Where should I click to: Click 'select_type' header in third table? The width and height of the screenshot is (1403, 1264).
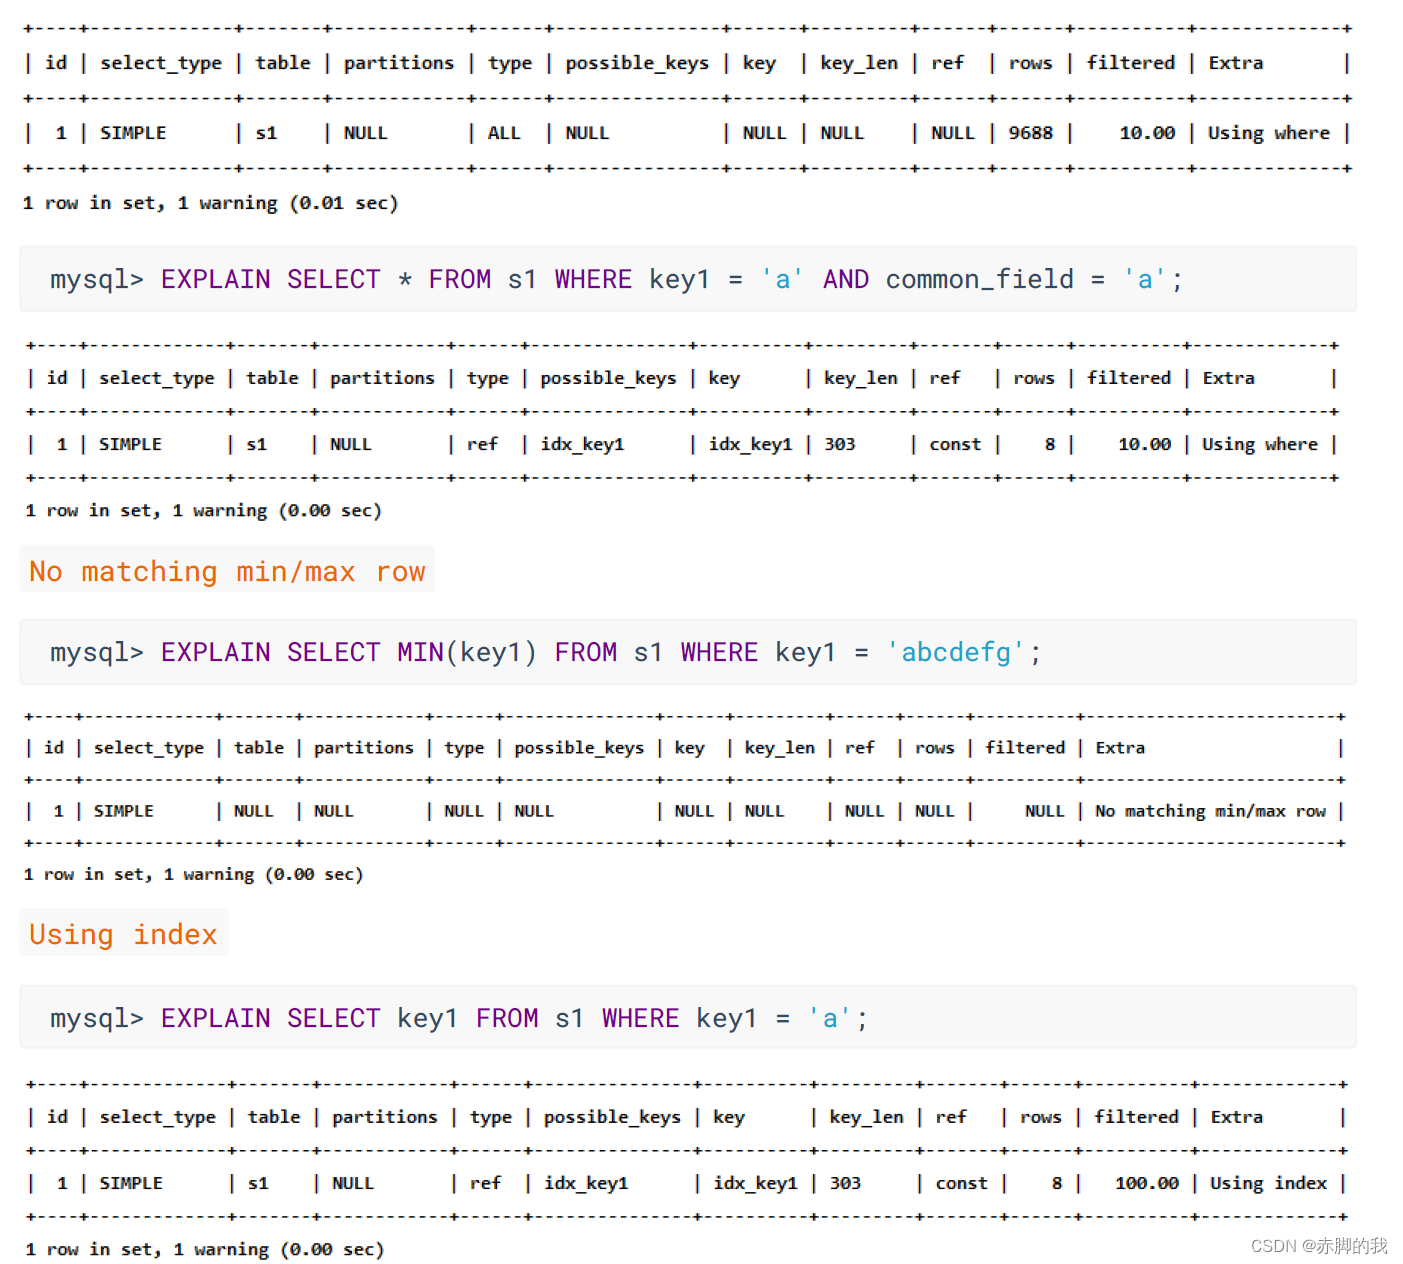coord(149,748)
